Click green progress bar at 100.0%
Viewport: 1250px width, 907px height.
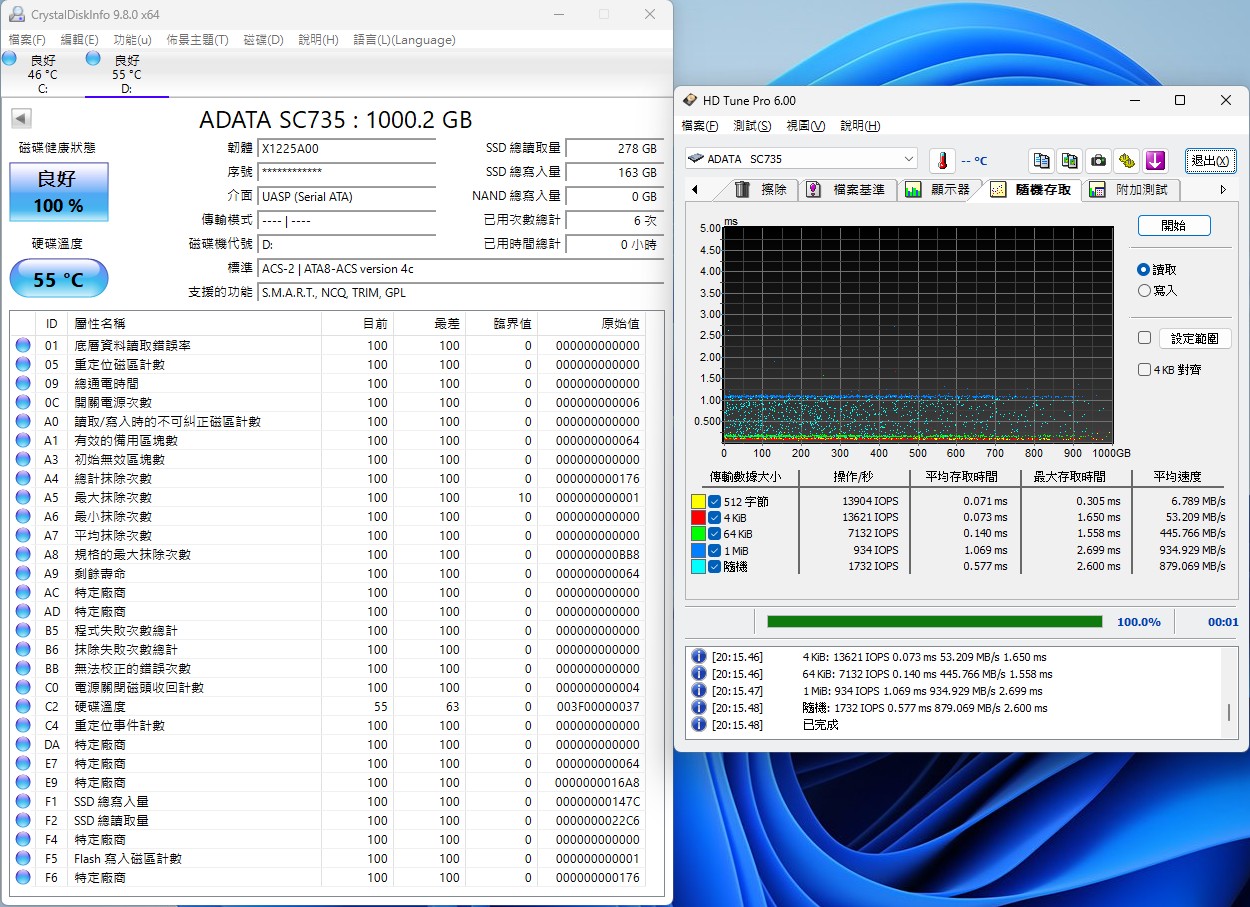click(934, 621)
